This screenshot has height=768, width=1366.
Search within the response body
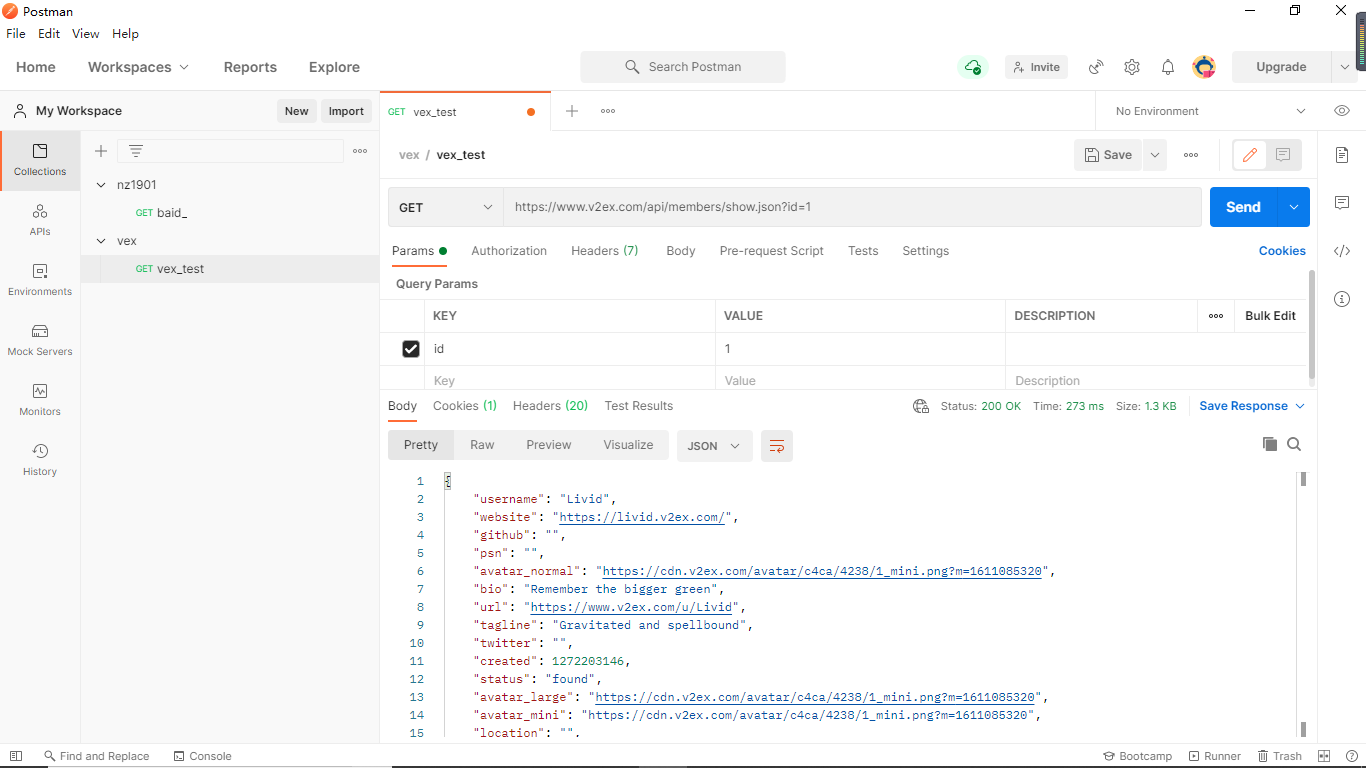tap(1294, 444)
